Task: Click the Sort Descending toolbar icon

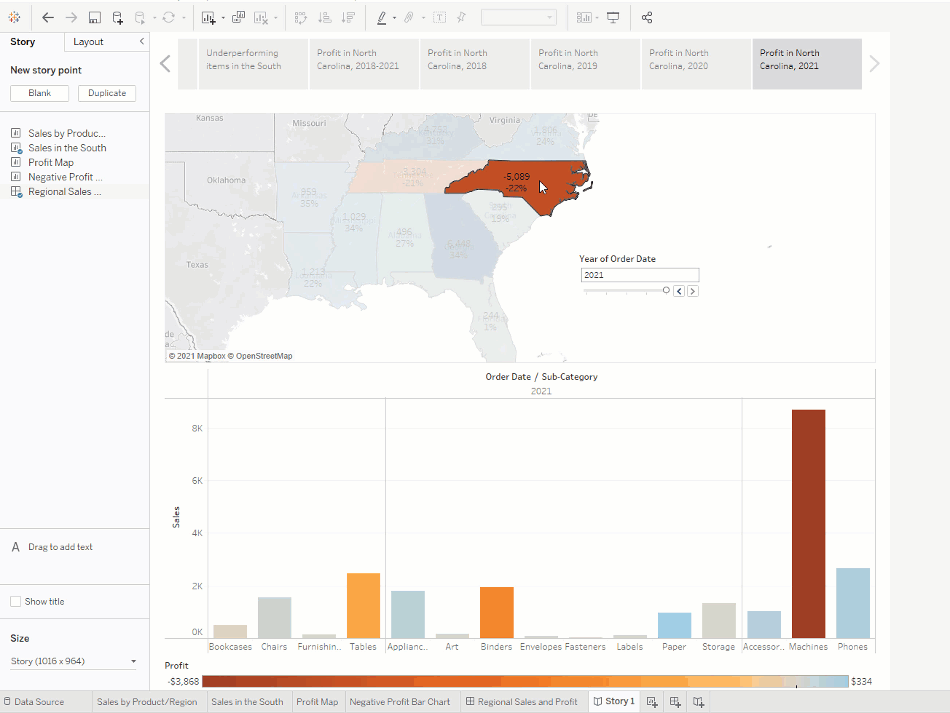Action: pyautogui.click(x=348, y=17)
